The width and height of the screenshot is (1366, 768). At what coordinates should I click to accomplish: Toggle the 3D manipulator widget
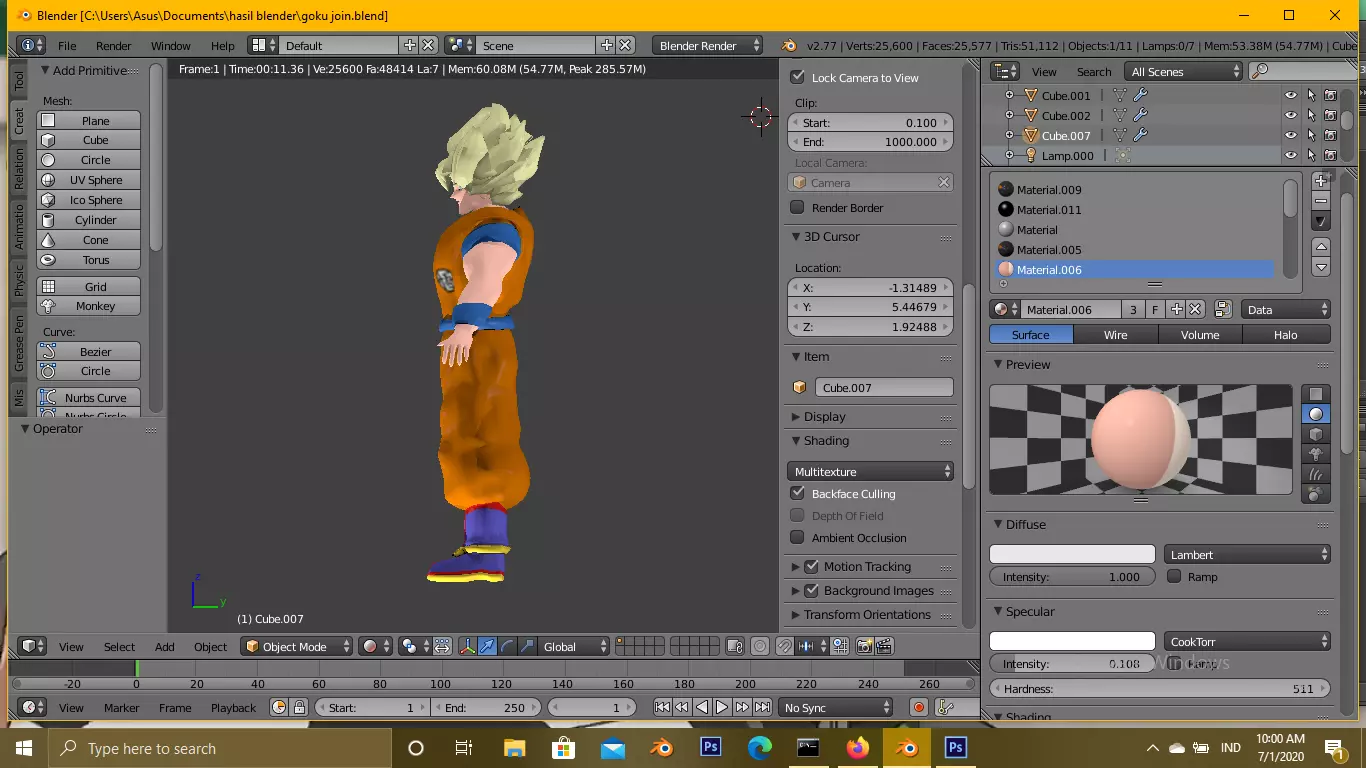click(467, 646)
